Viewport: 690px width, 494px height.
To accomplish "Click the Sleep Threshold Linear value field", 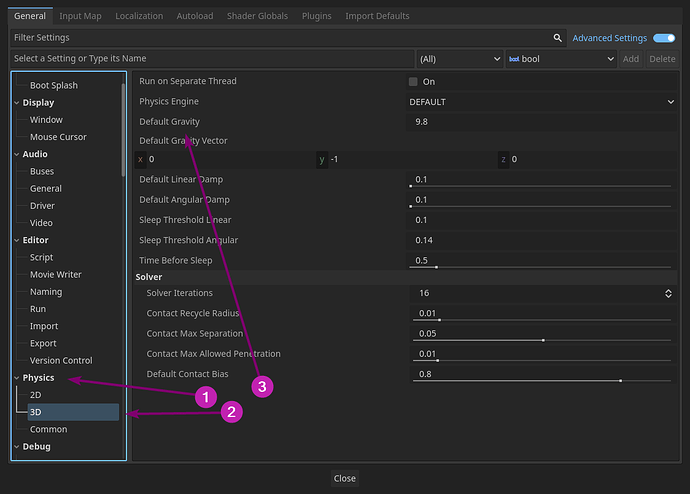I will (541, 220).
